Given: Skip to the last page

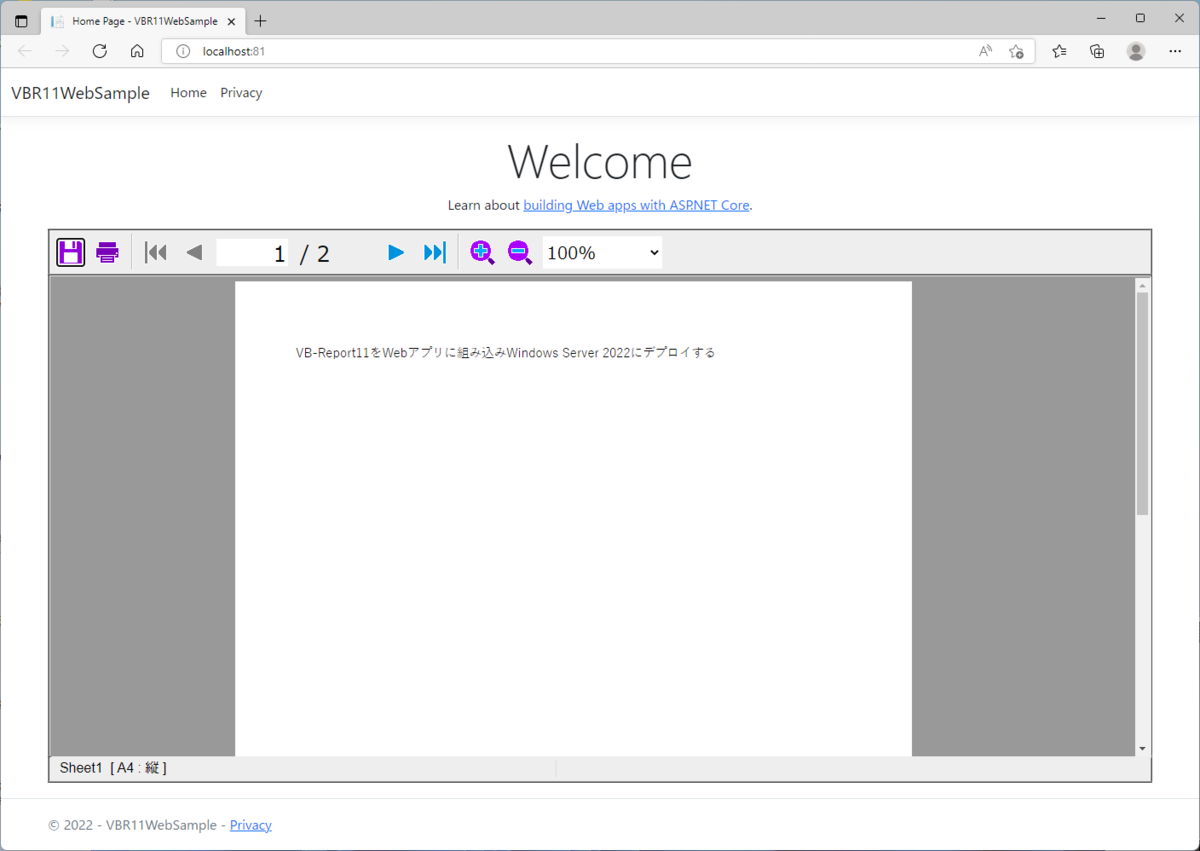Looking at the screenshot, I should point(433,252).
